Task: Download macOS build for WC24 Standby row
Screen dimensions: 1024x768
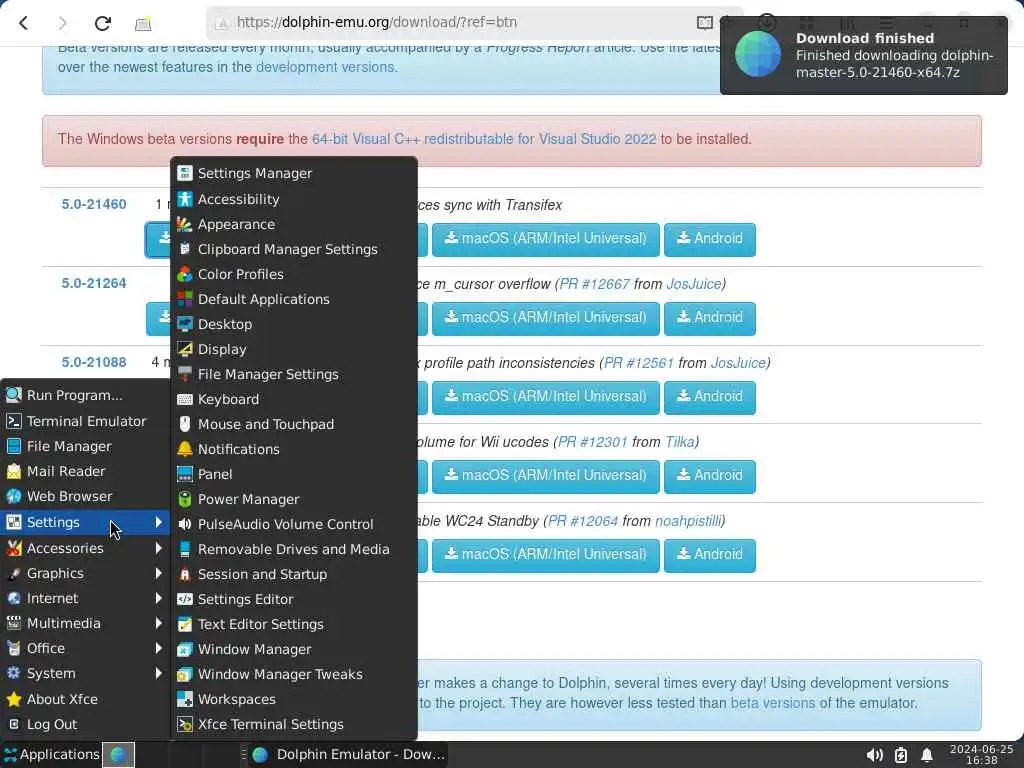Action: 545,555
